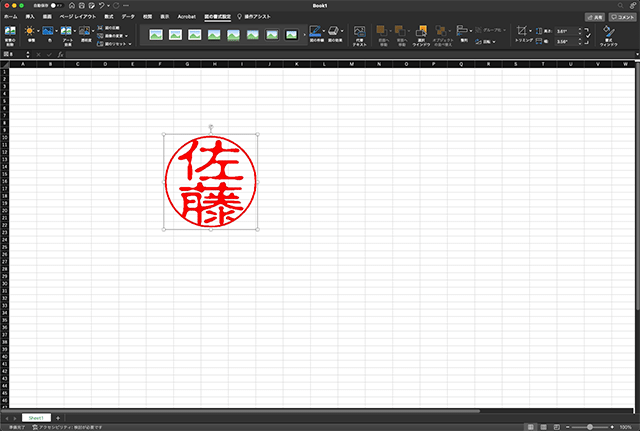
Task: Click the Remove Background (背景の削除) icon
Action: tap(9, 32)
